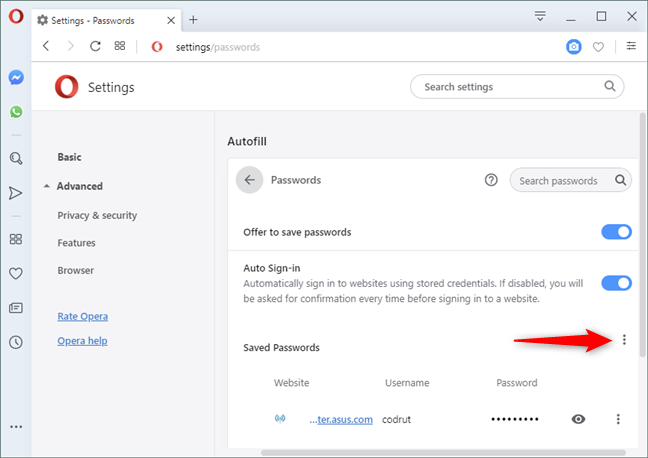Screen dimensions: 648x458
Task: Turn off Auto Sign-in switch
Action: click(x=616, y=283)
